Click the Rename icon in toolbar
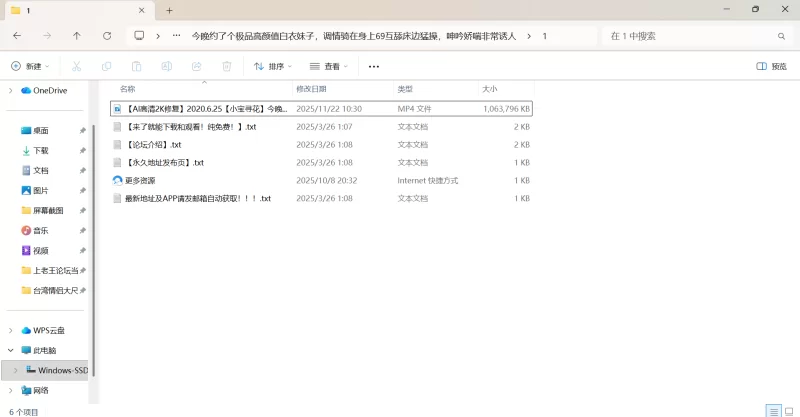Image resolution: width=800 pixels, height=417 pixels. pyautogui.click(x=166, y=66)
